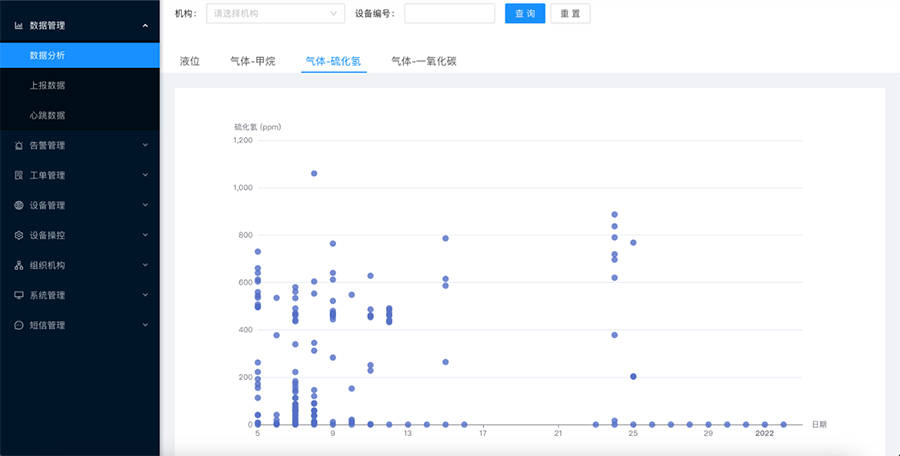Expand the 系统管理 submenu arrow
The height and width of the screenshot is (456, 900).
coord(145,296)
